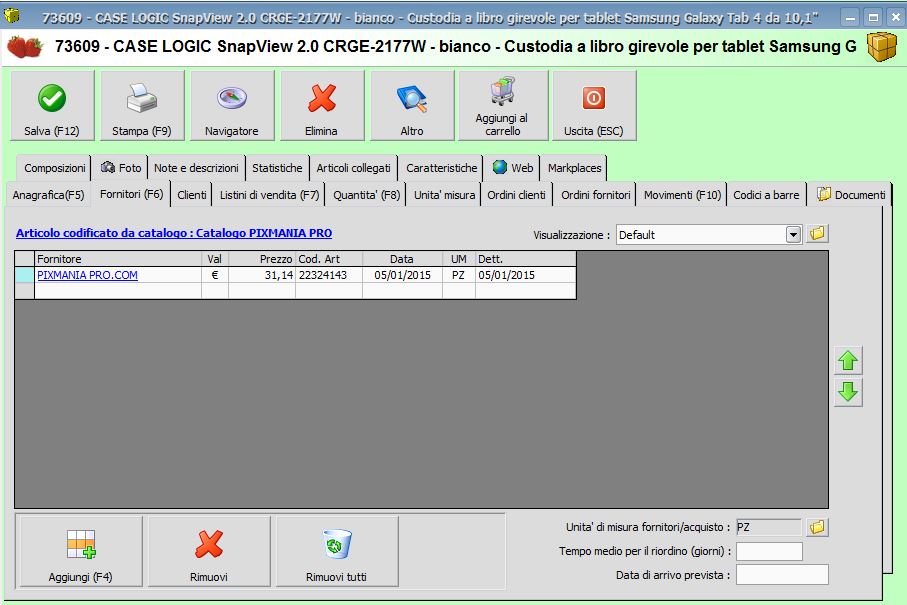Screen dimensions: 907x605
Task: Open the Movimenti (F10) tab
Action: pos(683,195)
